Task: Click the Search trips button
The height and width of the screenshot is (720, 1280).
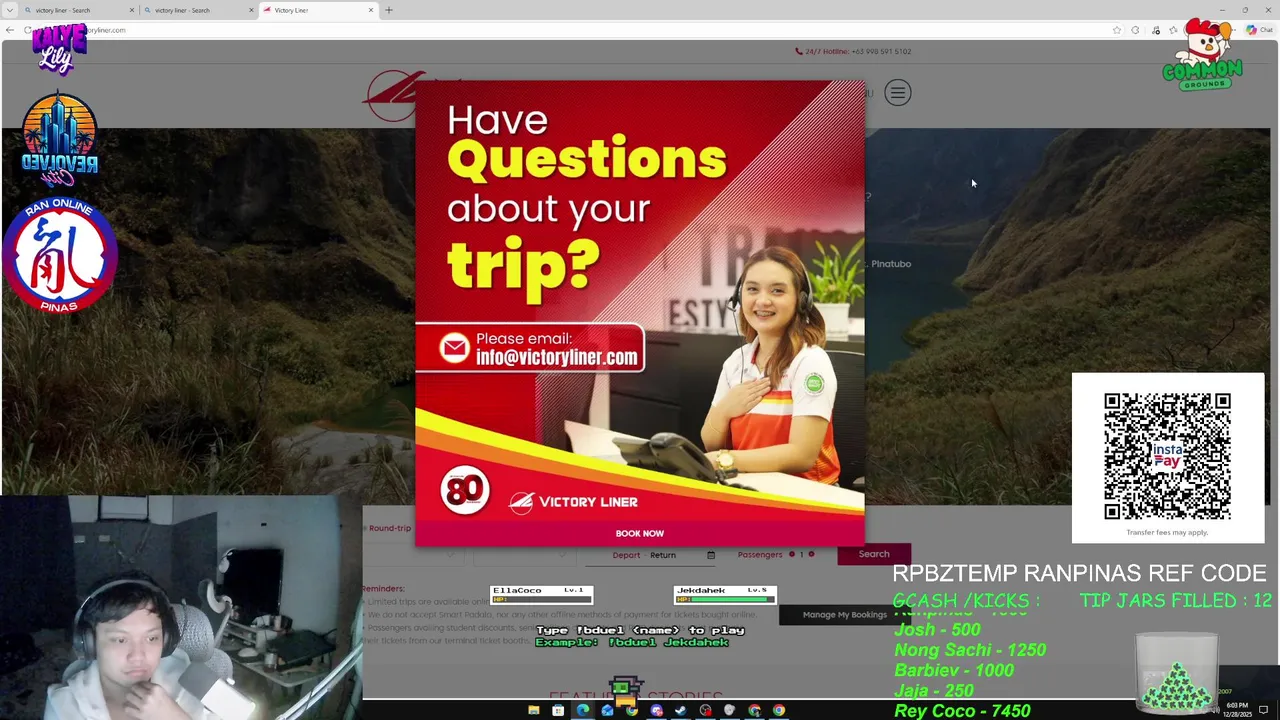Action: pyautogui.click(x=874, y=554)
